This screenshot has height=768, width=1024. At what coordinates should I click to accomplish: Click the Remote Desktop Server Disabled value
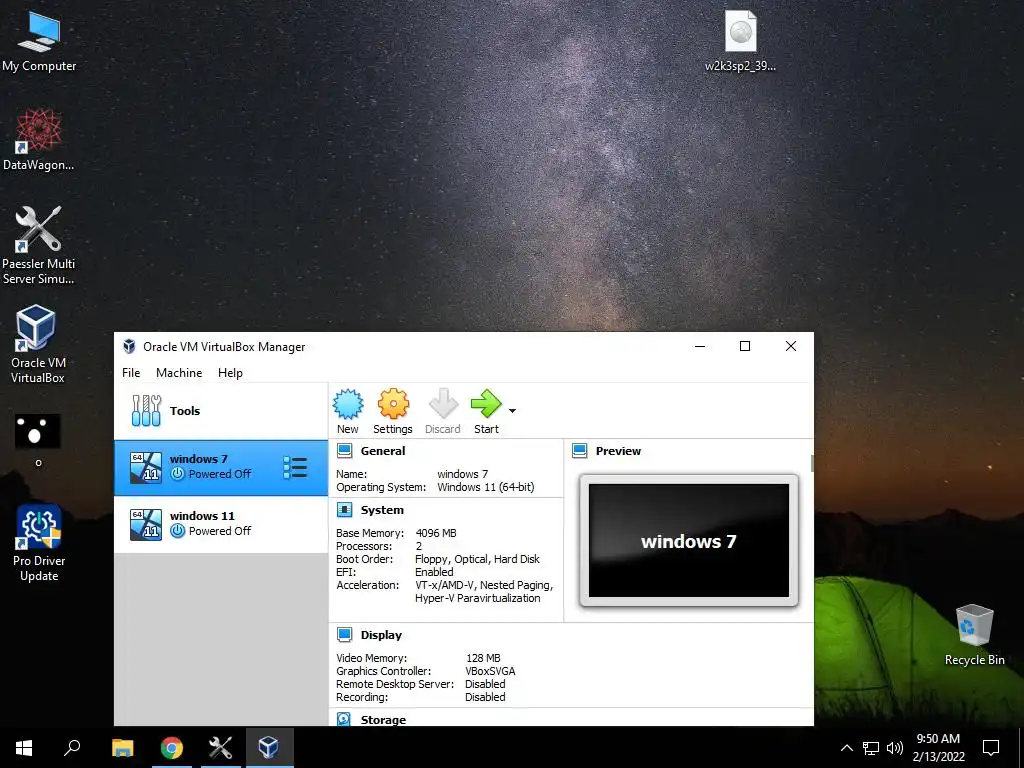coord(485,684)
